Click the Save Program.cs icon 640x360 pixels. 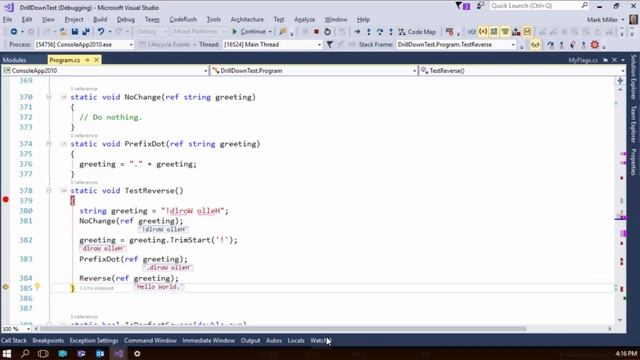(x=75, y=31)
